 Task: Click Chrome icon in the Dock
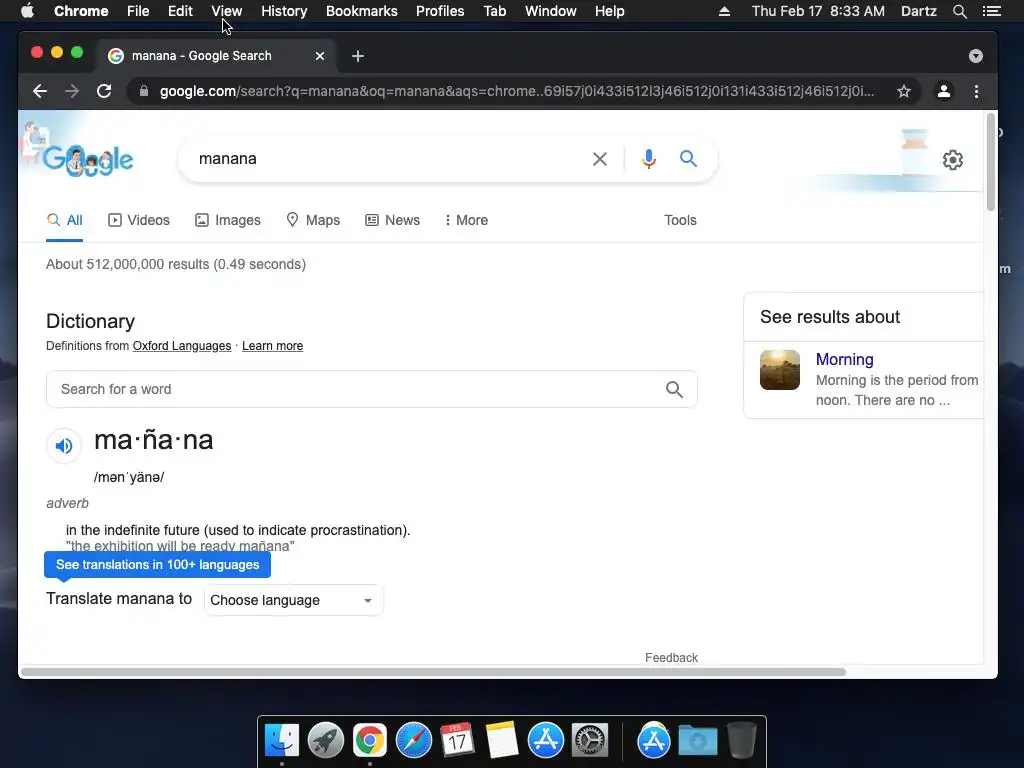(x=370, y=741)
